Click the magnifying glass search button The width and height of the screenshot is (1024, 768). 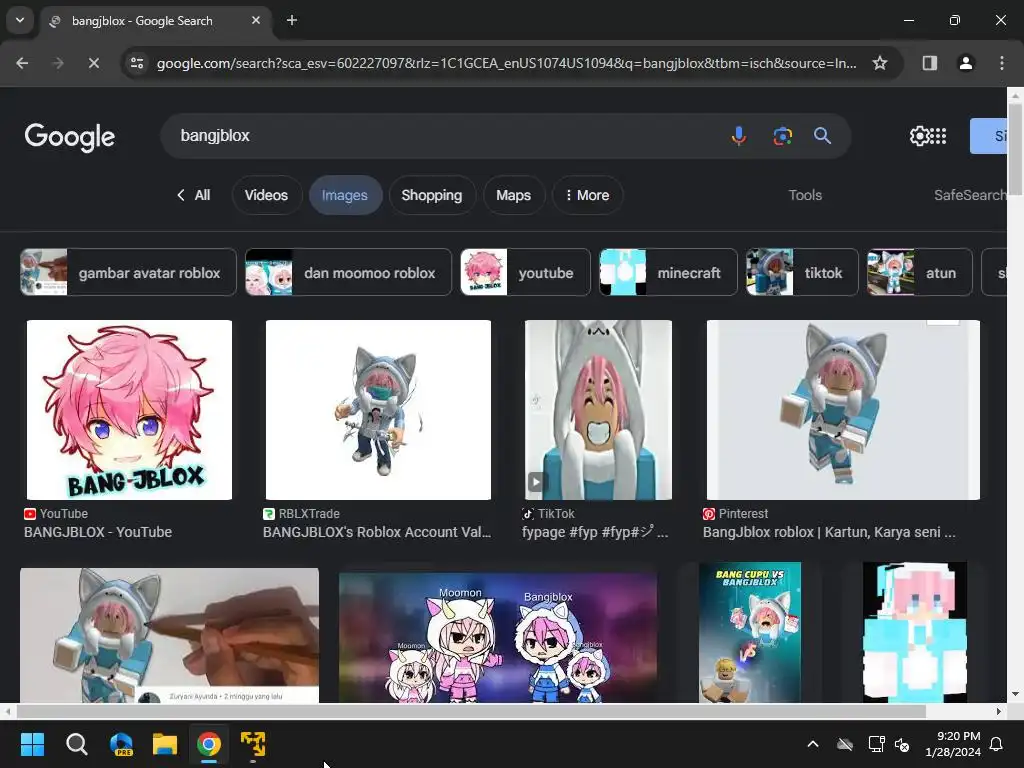[x=822, y=136]
